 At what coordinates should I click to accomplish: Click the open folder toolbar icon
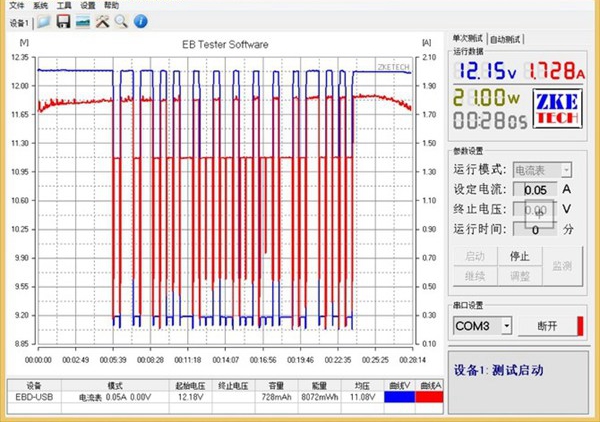(44, 21)
